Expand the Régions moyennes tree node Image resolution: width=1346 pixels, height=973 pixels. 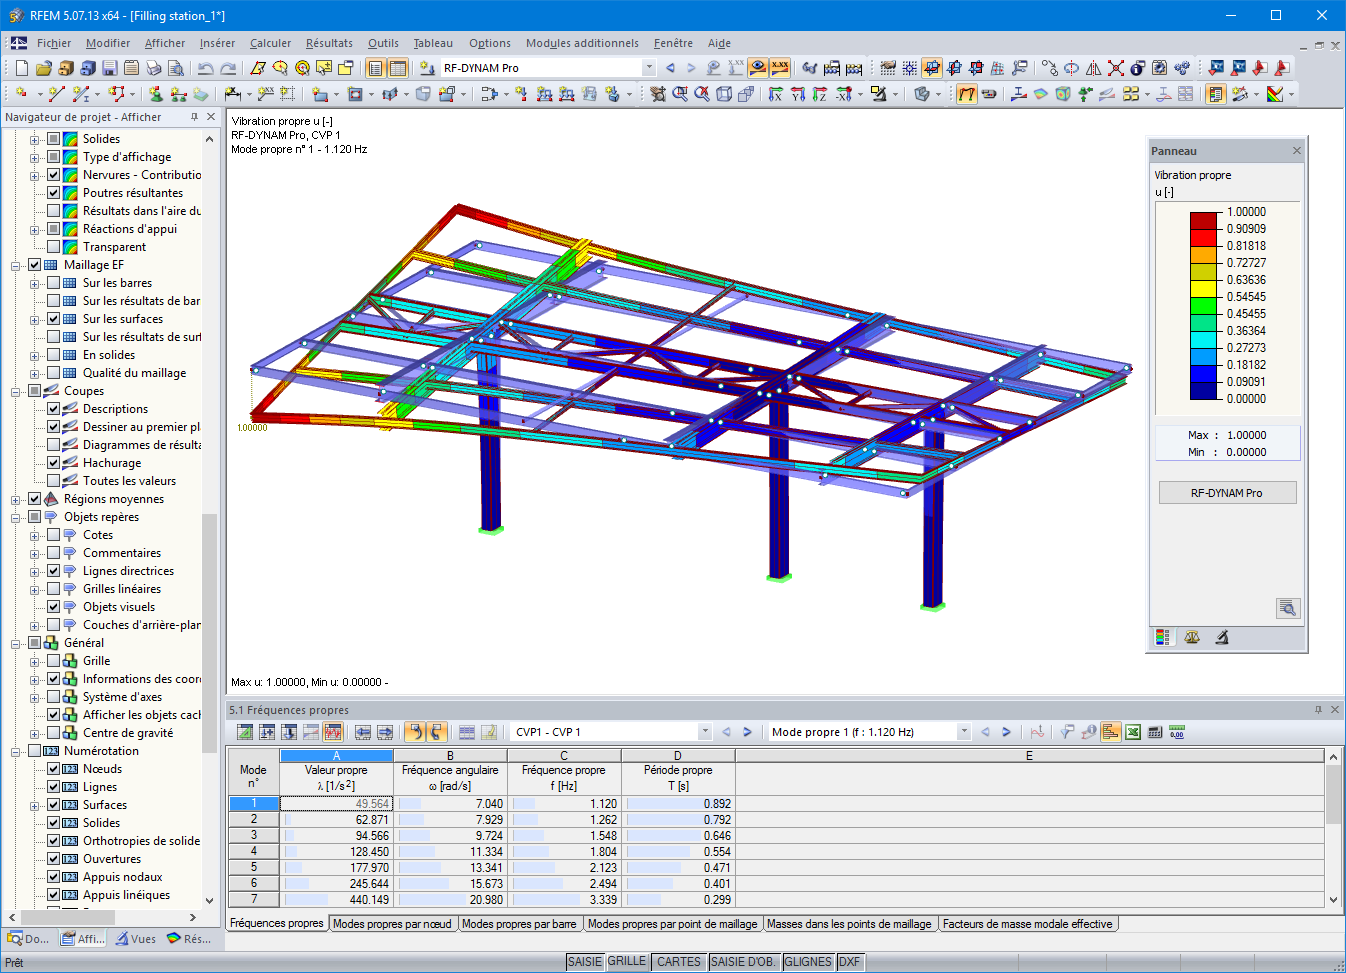point(16,499)
